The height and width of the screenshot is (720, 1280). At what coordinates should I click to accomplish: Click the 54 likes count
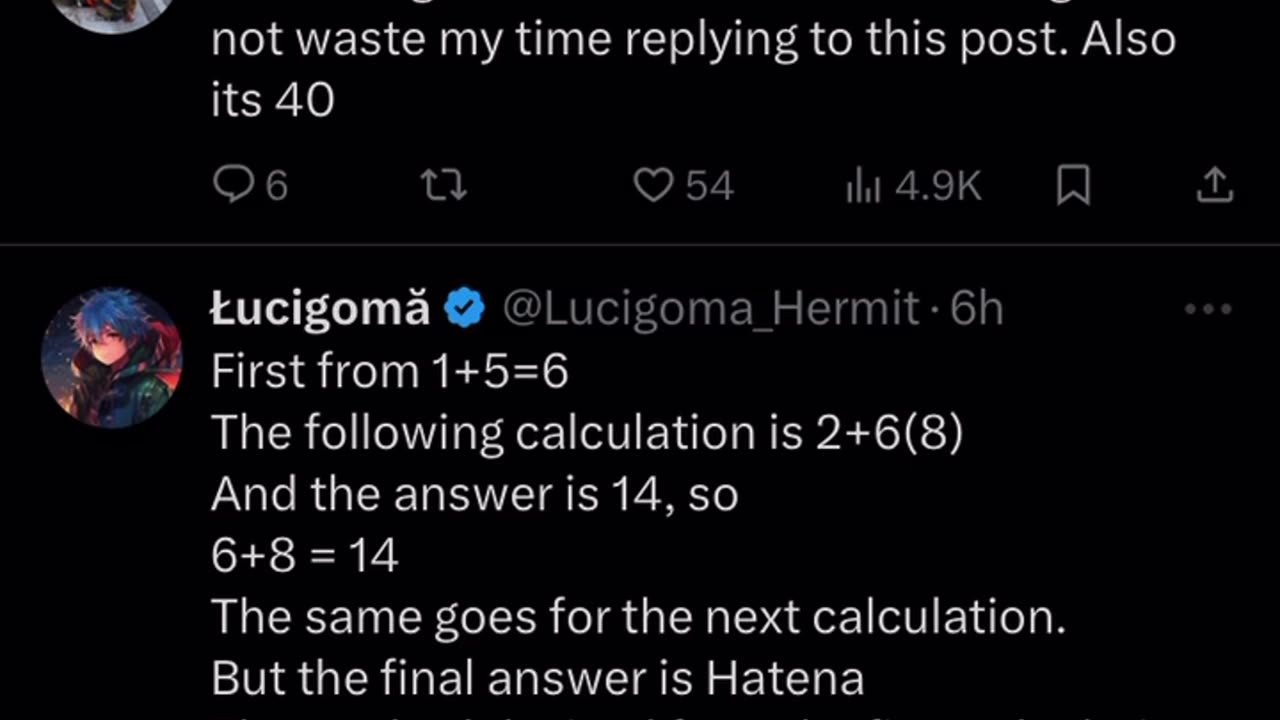click(709, 186)
